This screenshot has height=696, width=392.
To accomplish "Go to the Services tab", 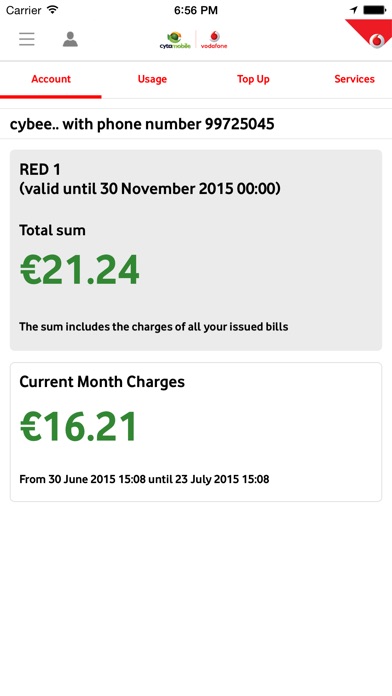I will coord(354,79).
